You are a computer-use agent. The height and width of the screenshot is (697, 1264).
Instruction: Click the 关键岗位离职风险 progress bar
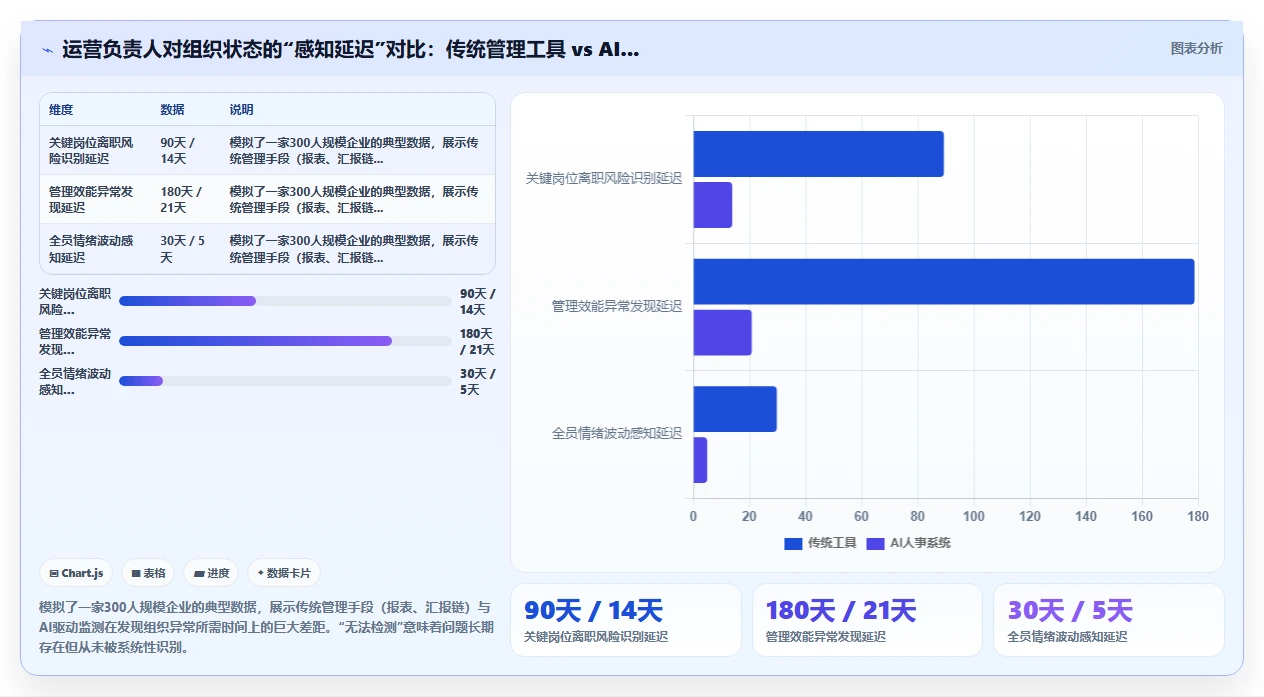[x=285, y=301]
